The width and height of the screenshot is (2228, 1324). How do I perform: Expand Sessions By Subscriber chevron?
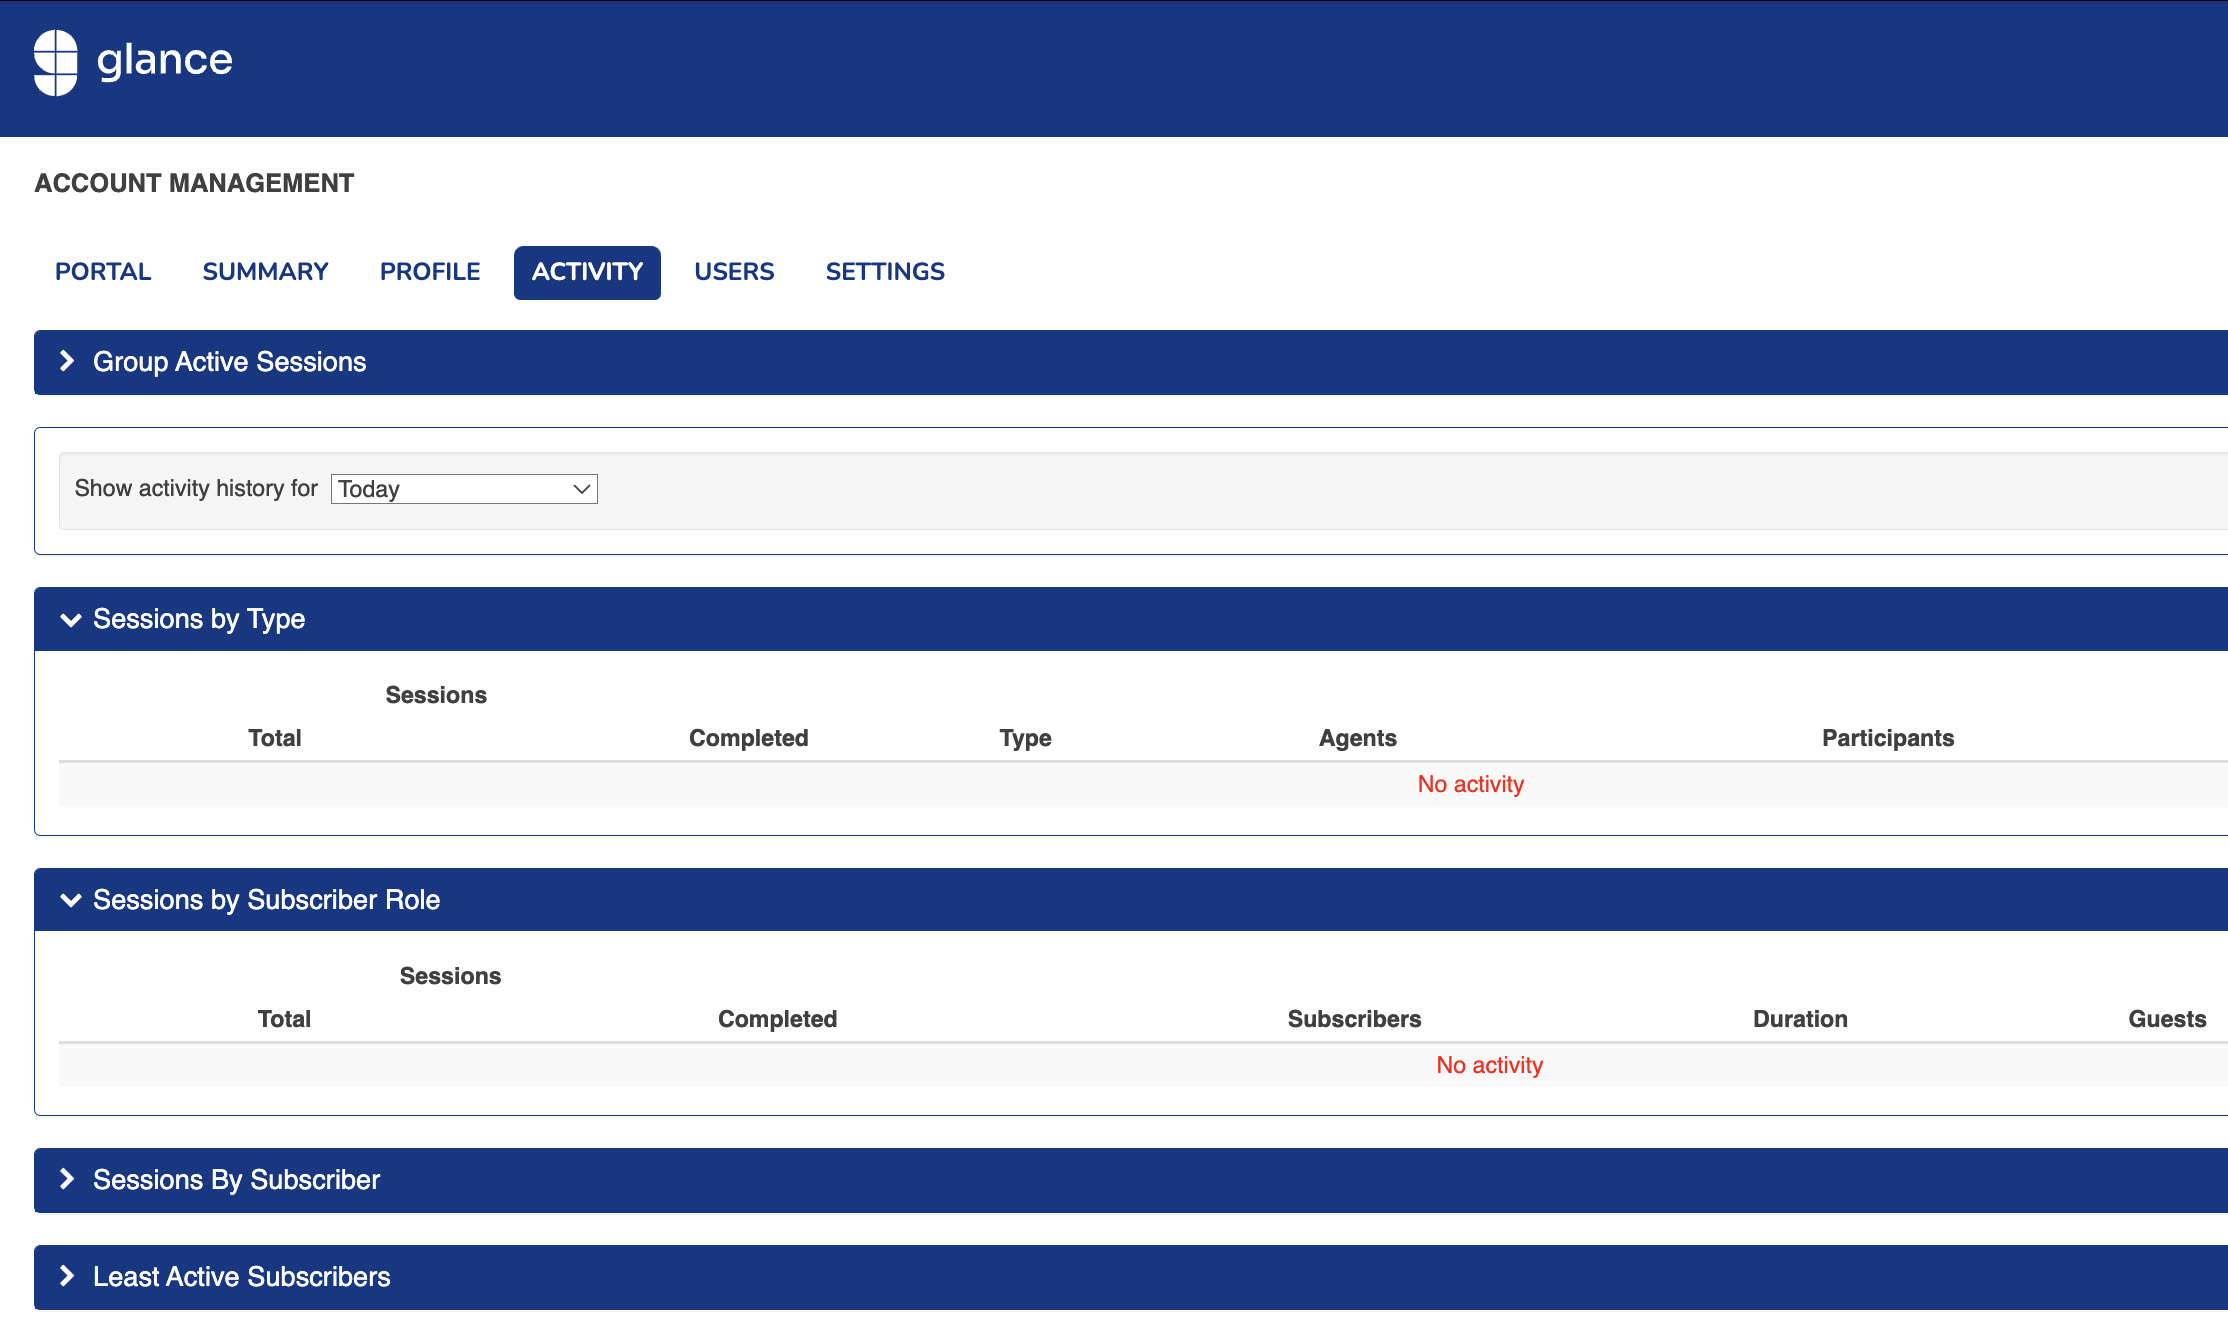67,1180
